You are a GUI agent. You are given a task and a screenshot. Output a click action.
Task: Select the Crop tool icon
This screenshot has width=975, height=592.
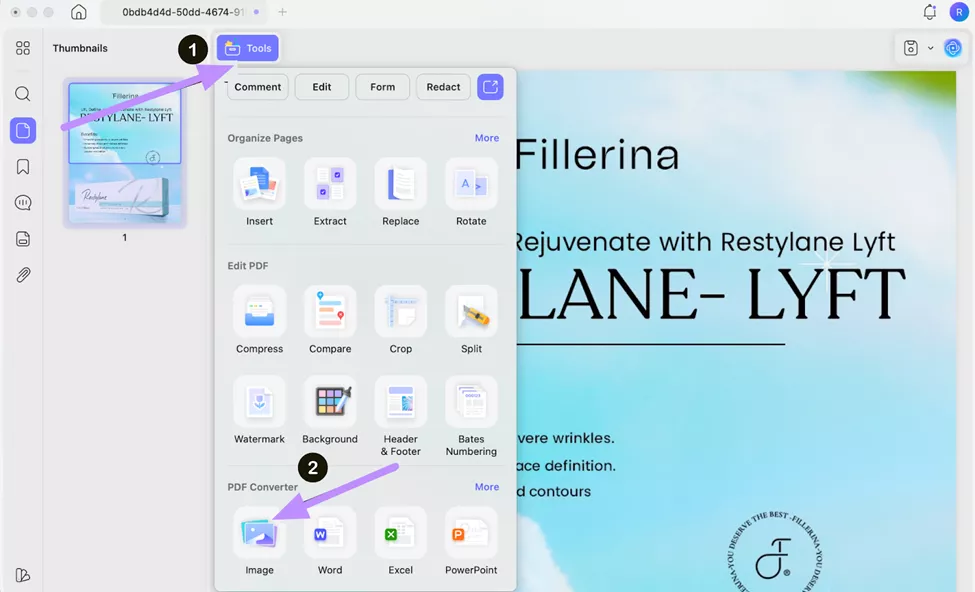400,313
